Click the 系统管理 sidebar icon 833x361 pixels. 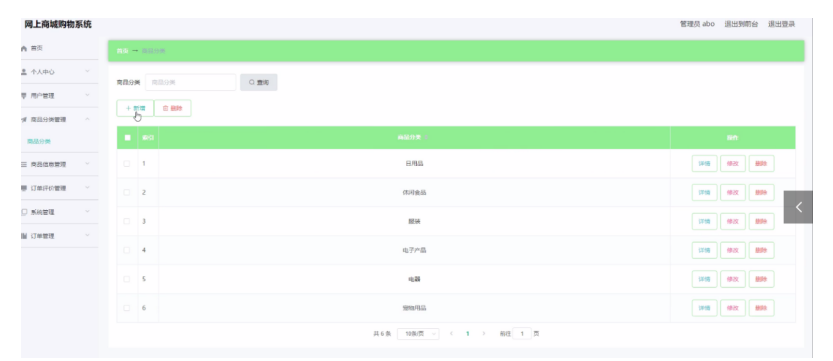click(24, 212)
